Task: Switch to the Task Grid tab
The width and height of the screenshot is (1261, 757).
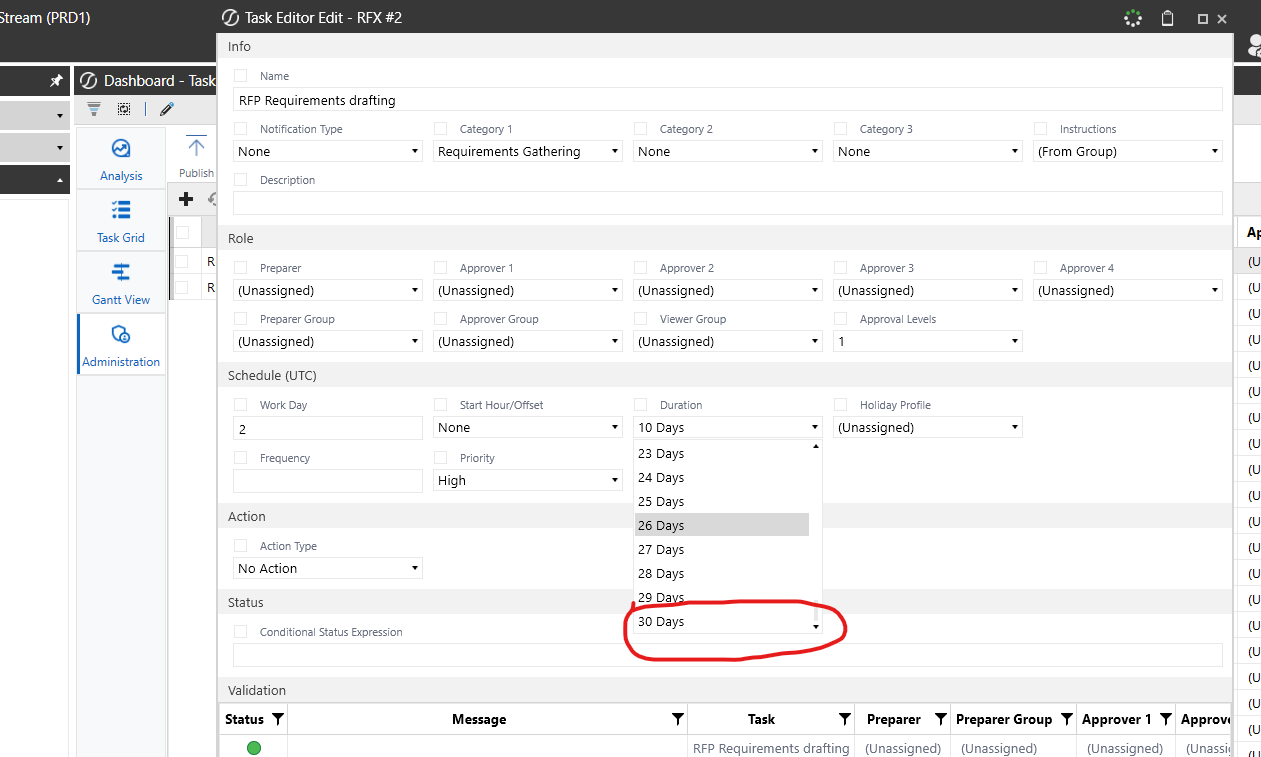Action: coord(121,220)
